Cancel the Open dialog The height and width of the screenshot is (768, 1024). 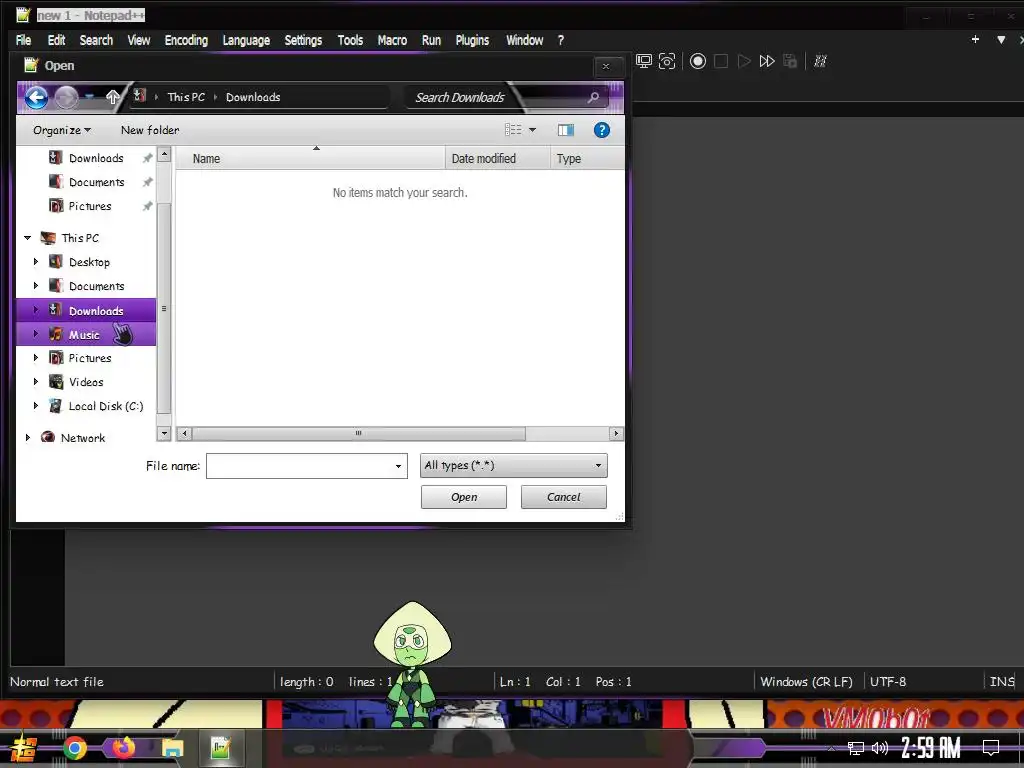pyautogui.click(x=564, y=497)
